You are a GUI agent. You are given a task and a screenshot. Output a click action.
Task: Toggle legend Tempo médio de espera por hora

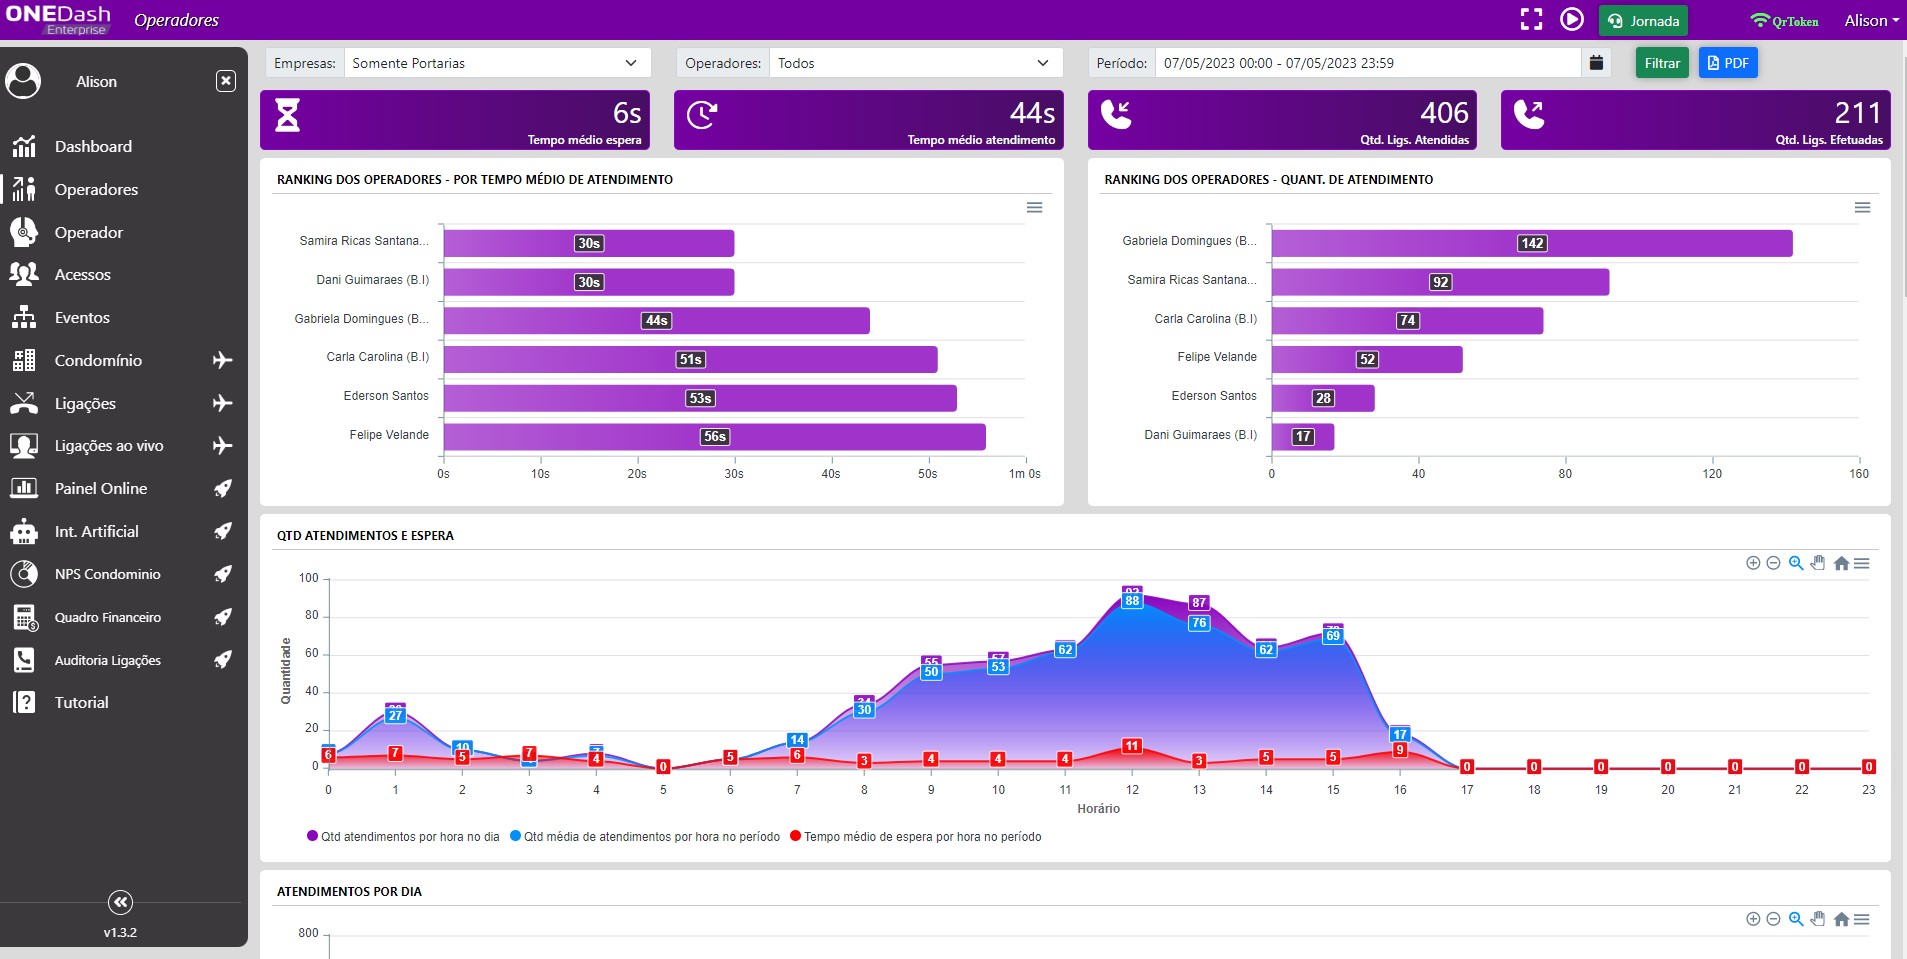pos(915,837)
